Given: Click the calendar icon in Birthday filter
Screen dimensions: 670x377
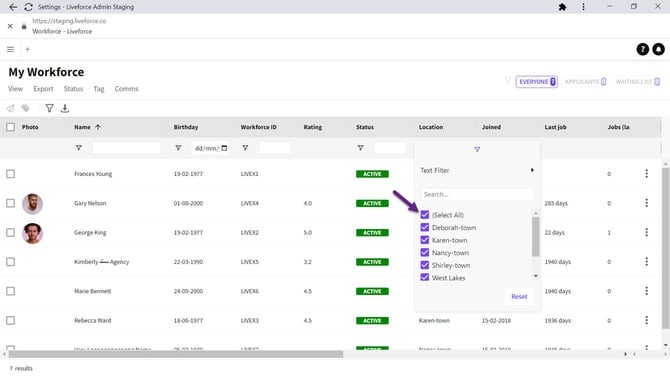Looking at the screenshot, I should pos(224,148).
